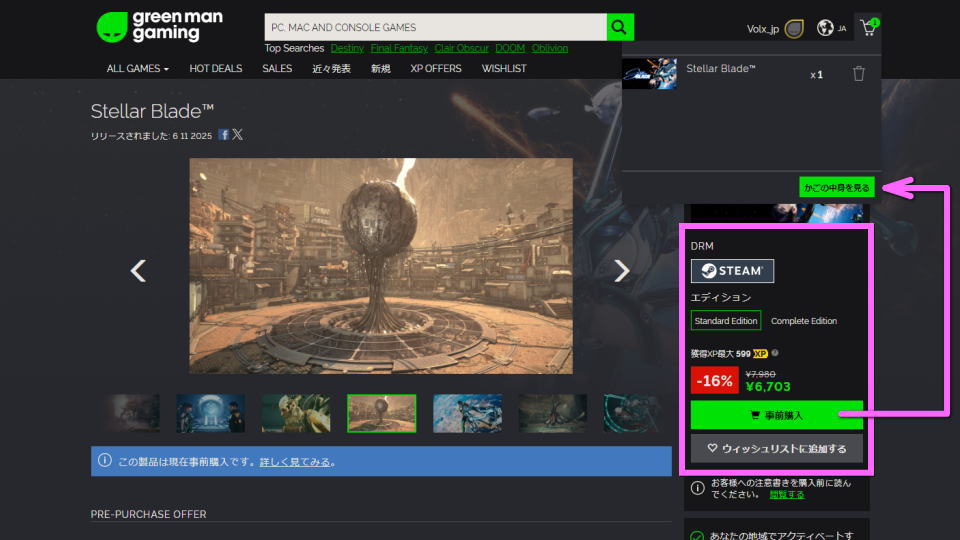Select Complete Edition
This screenshot has width=960, height=540.
(804, 321)
